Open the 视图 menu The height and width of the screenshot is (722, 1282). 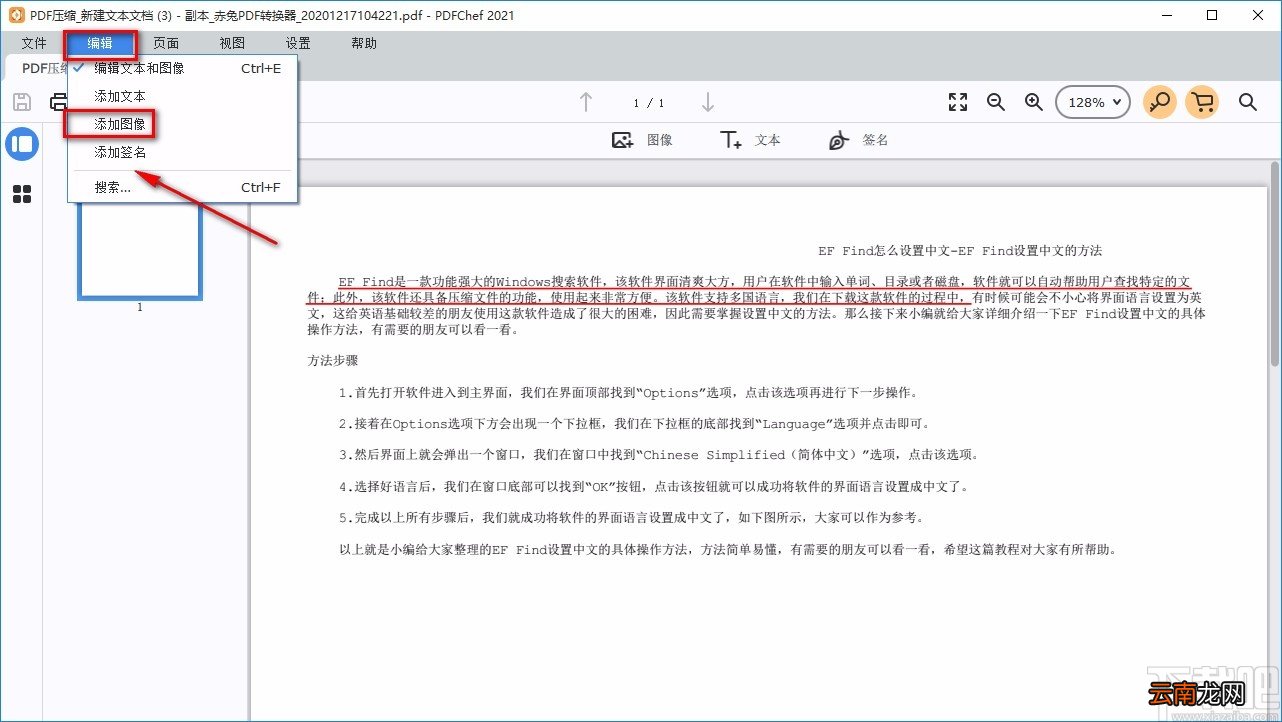[x=232, y=43]
